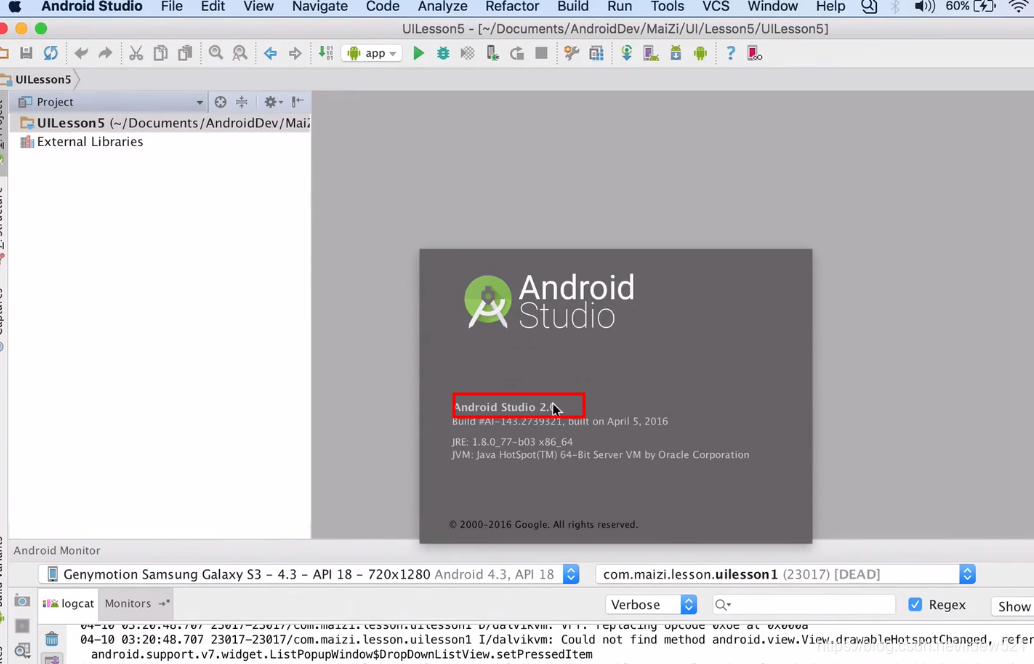Start debugging with the bug icon

[x=443, y=53]
